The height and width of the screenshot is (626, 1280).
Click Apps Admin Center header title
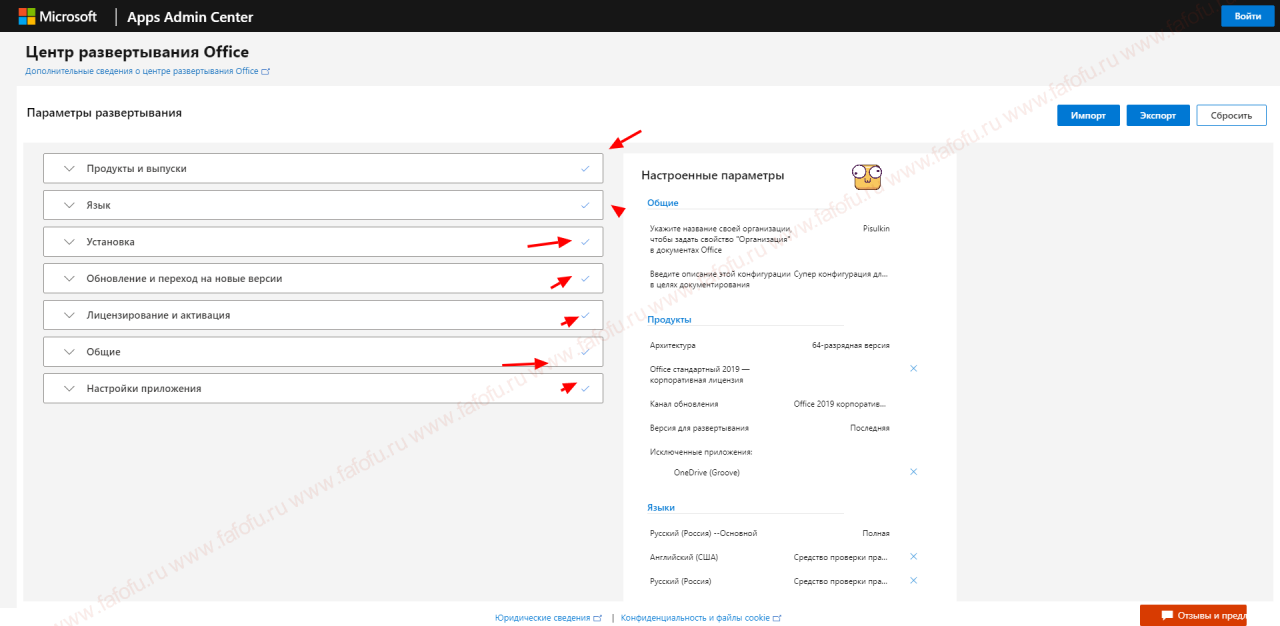coord(190,17)
